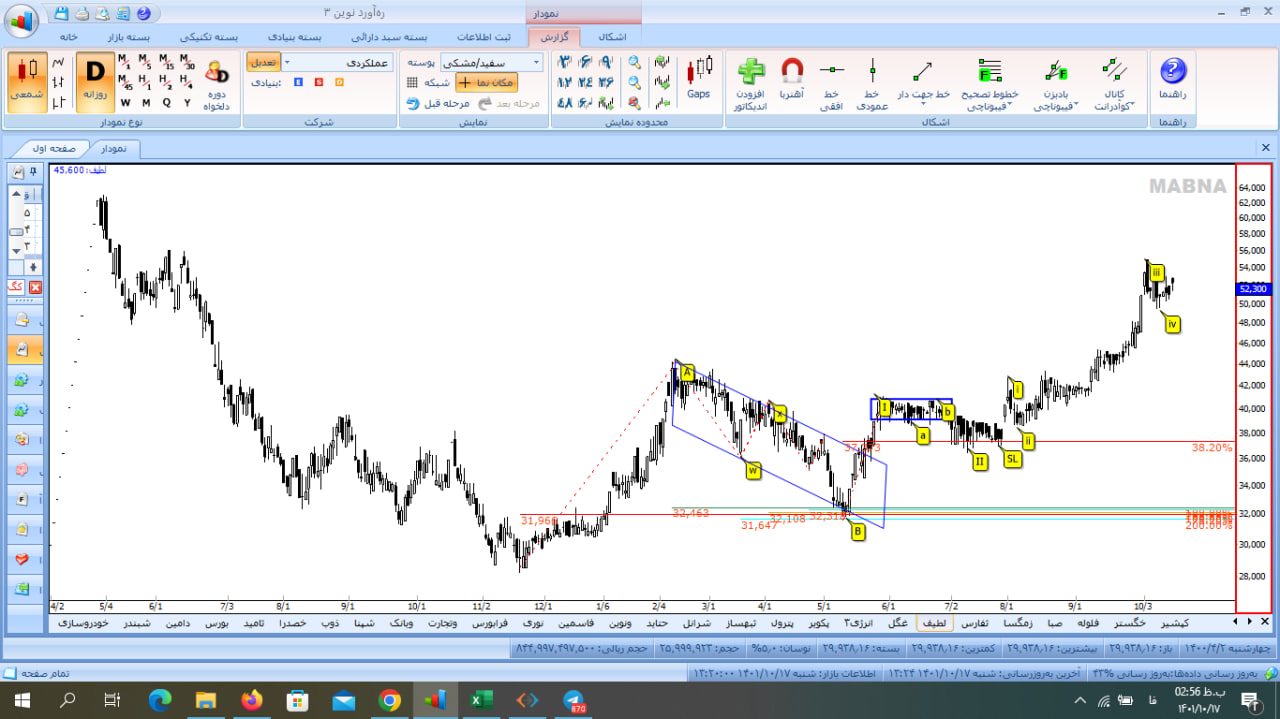Click the price axis scale on the right
Viewport: 1280px width, 719px height.
(x=1254, y=388)
